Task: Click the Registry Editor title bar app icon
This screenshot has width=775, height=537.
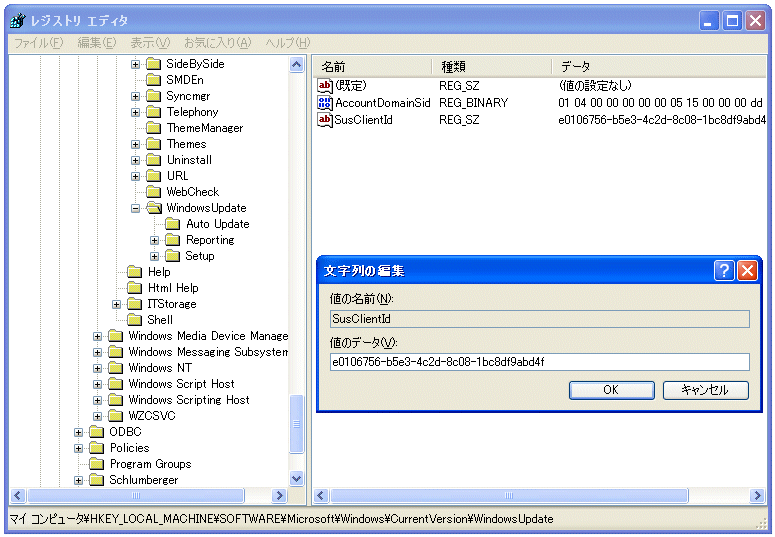Action: click(x=18, y=21)
